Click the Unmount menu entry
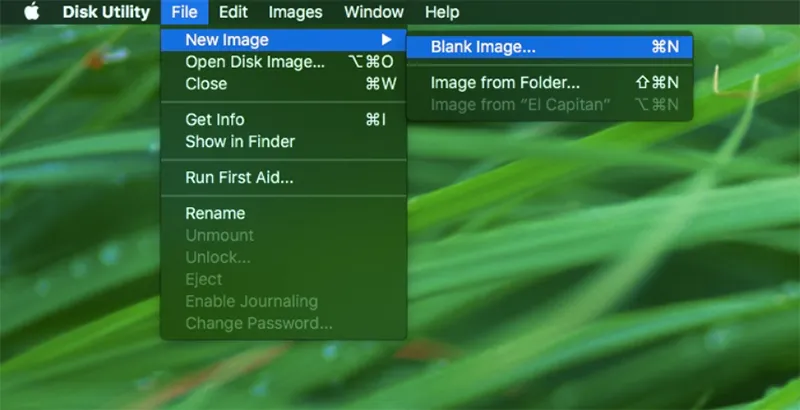This screenshot has width=800, height=410. [219, 235]
